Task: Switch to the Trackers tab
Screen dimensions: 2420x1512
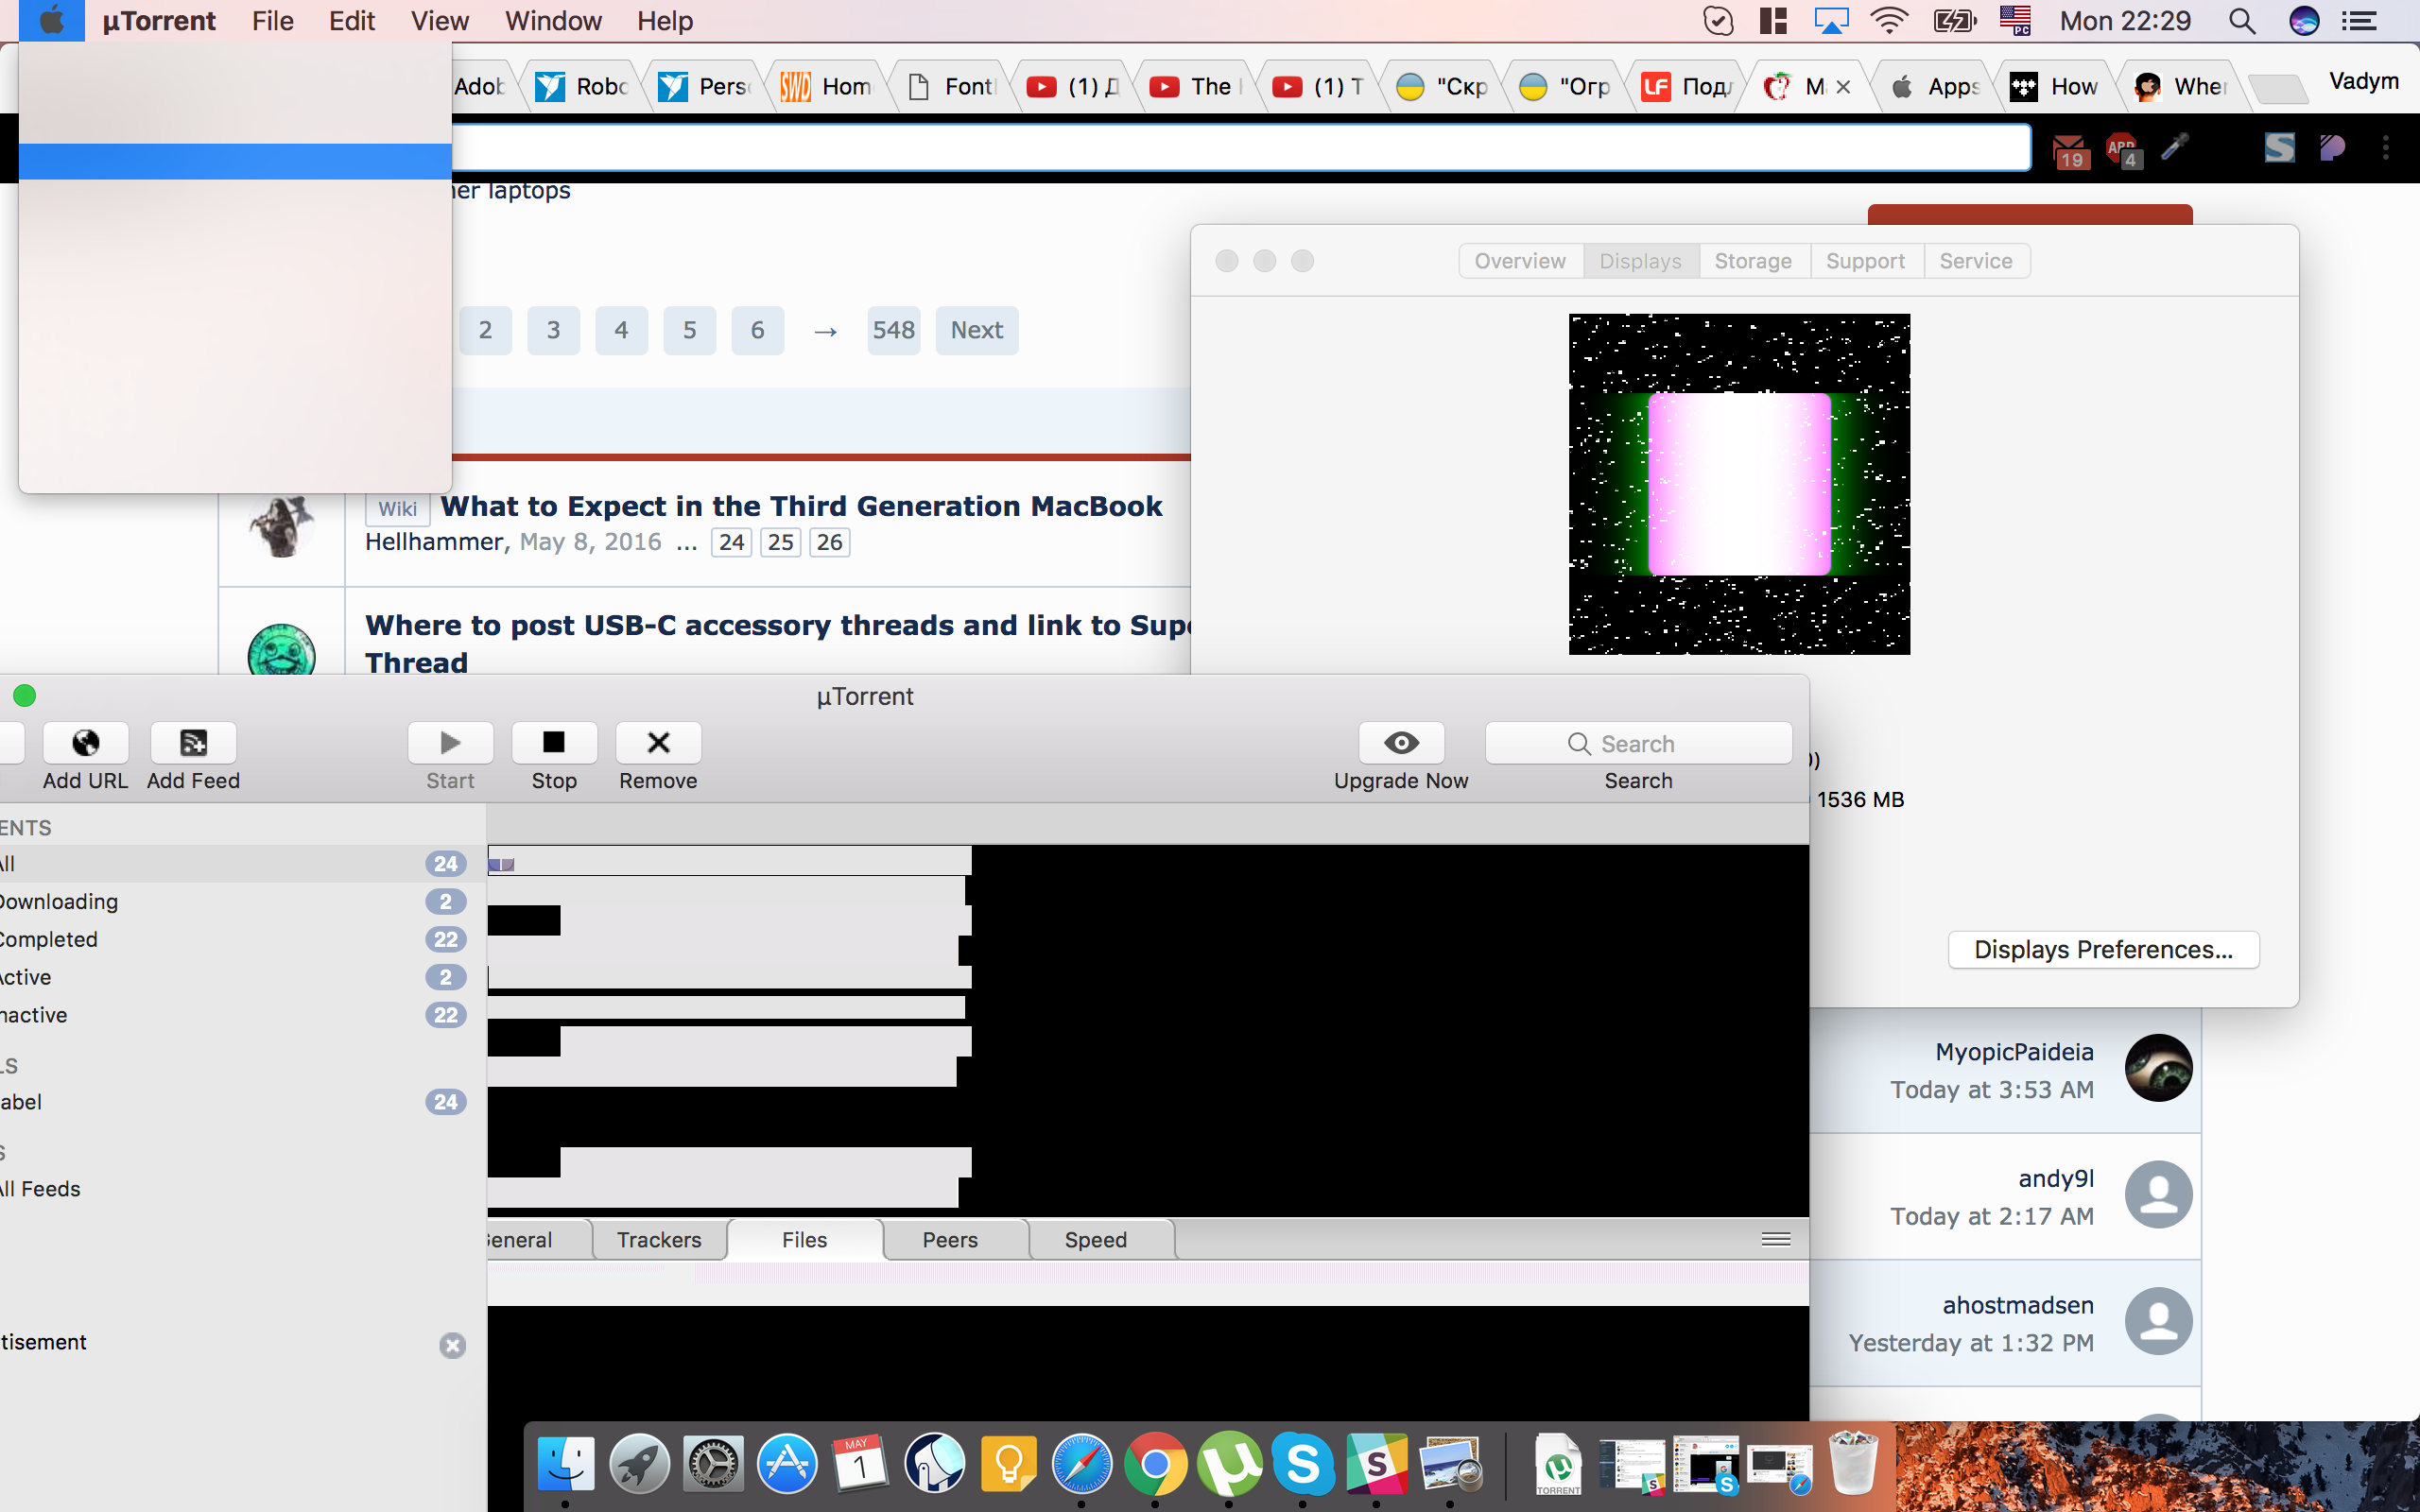Action: point(659,1240)
